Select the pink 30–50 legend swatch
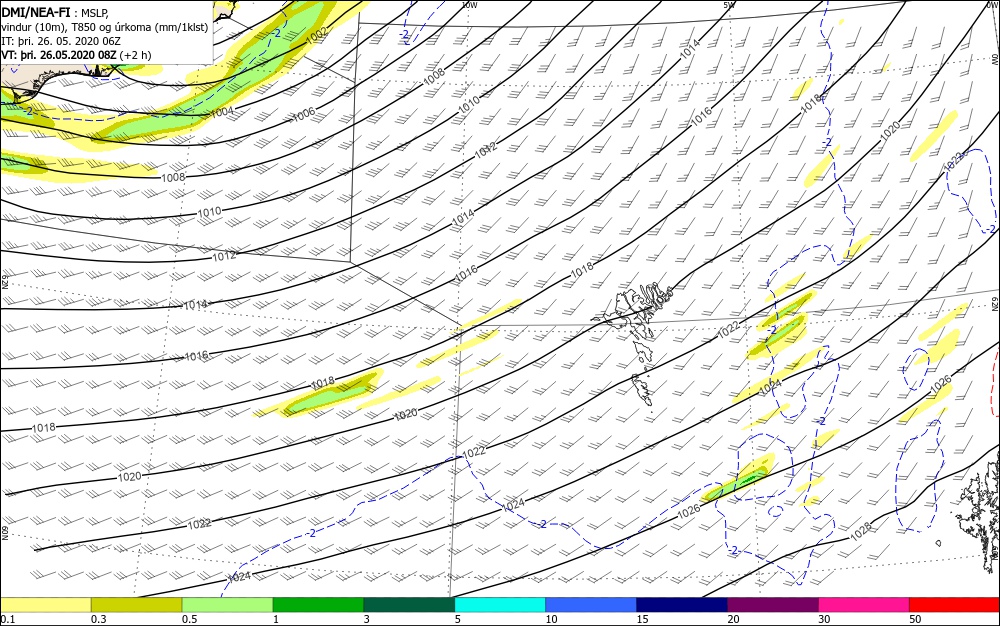Image resolution: width=1000 pixels, height=626 pixels. click(864, 605)
